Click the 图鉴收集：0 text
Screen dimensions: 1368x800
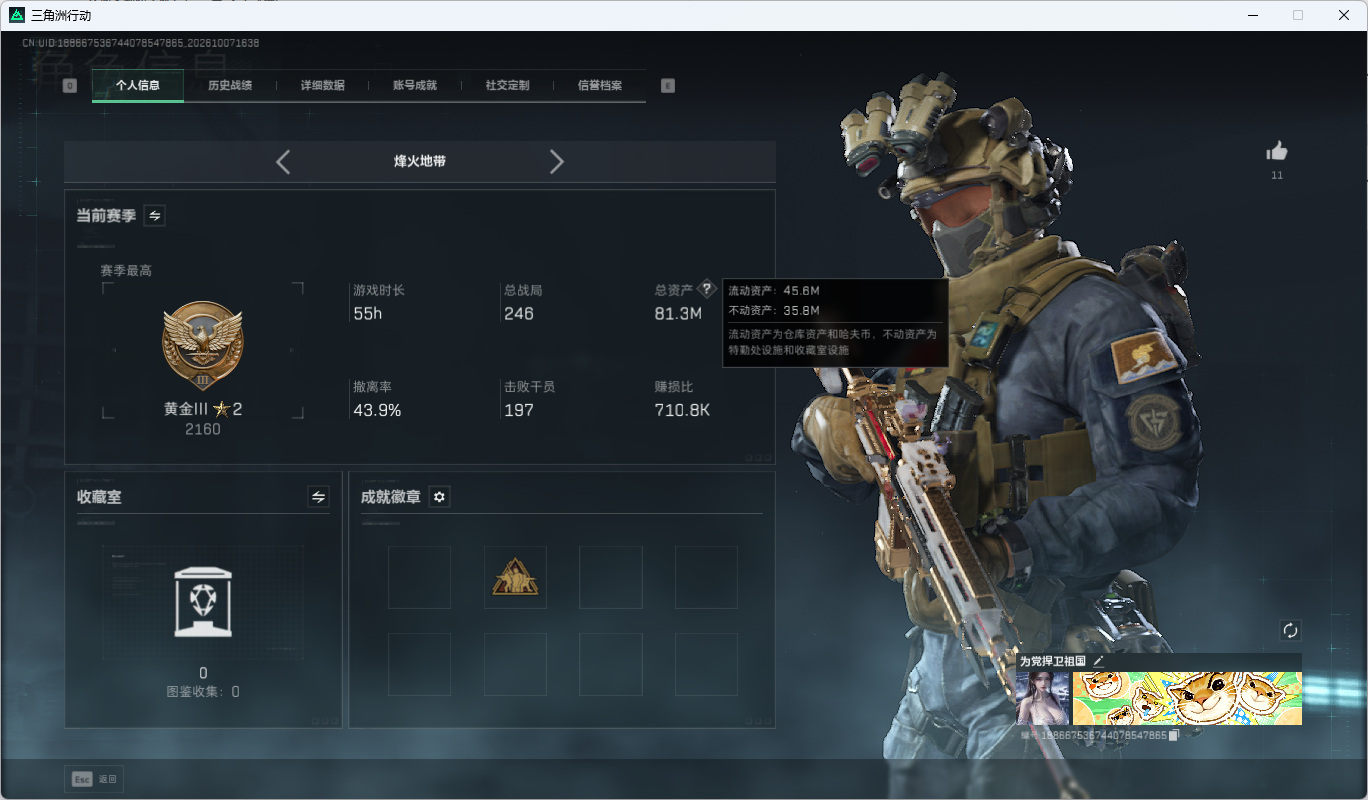point(203,691)
